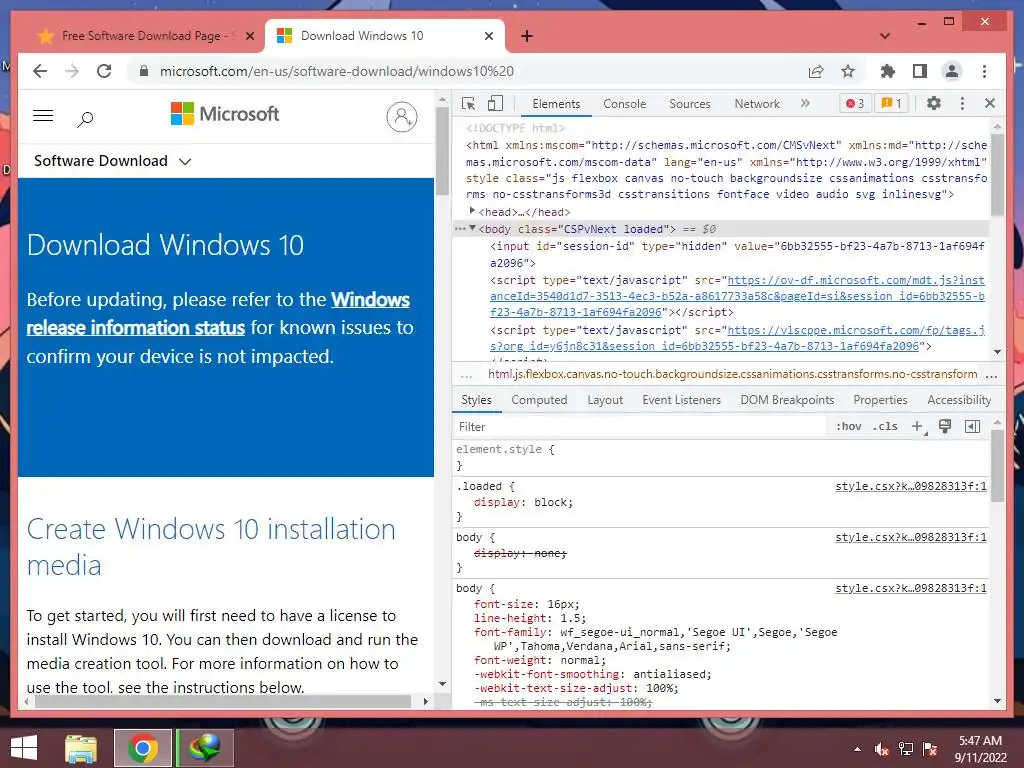Close the Free Software Download Page tab

[x=249, y=36]
